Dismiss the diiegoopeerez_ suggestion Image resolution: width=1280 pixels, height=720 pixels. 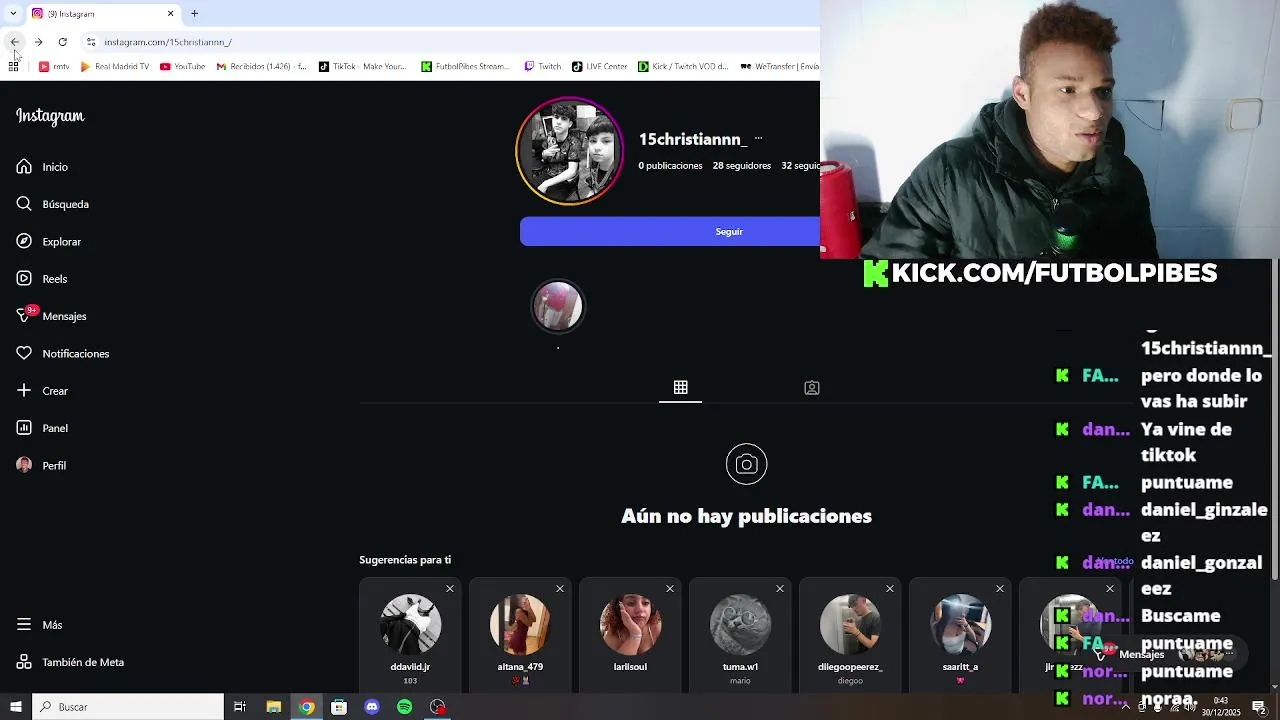pyautogui.click(x=890, y=589)
